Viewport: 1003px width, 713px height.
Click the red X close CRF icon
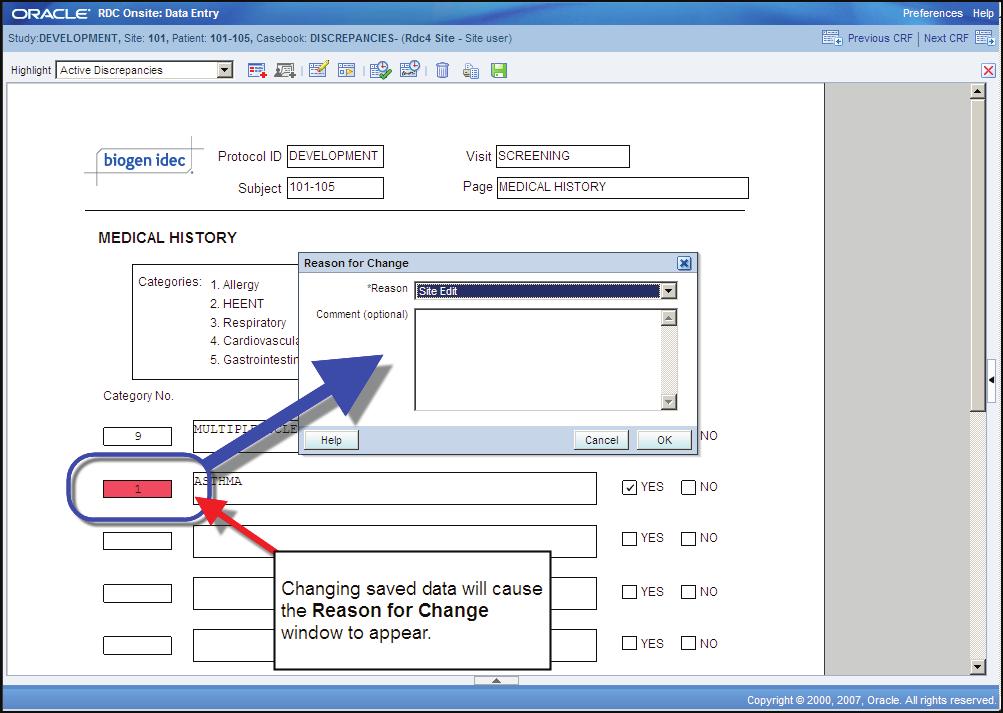[988, 70]
